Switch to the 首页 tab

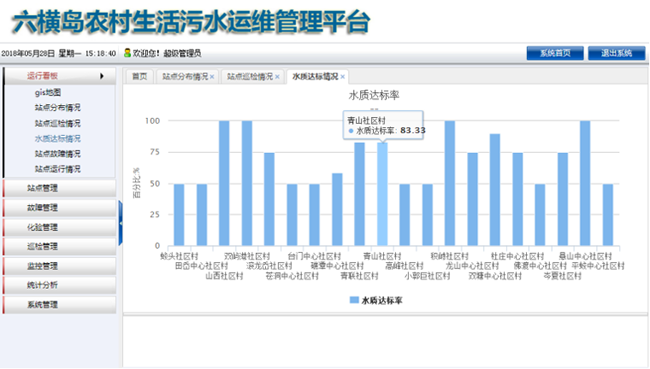(139, 77)
